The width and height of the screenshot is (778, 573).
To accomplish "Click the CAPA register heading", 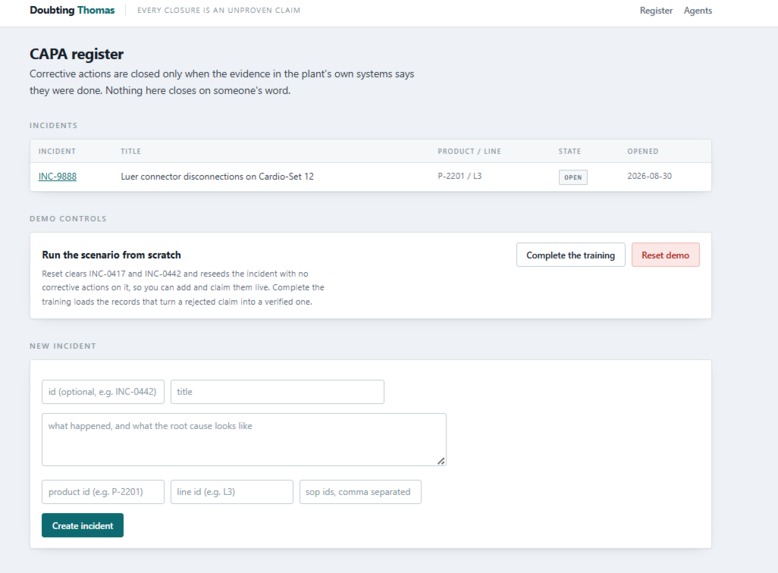I will (76, 54).
